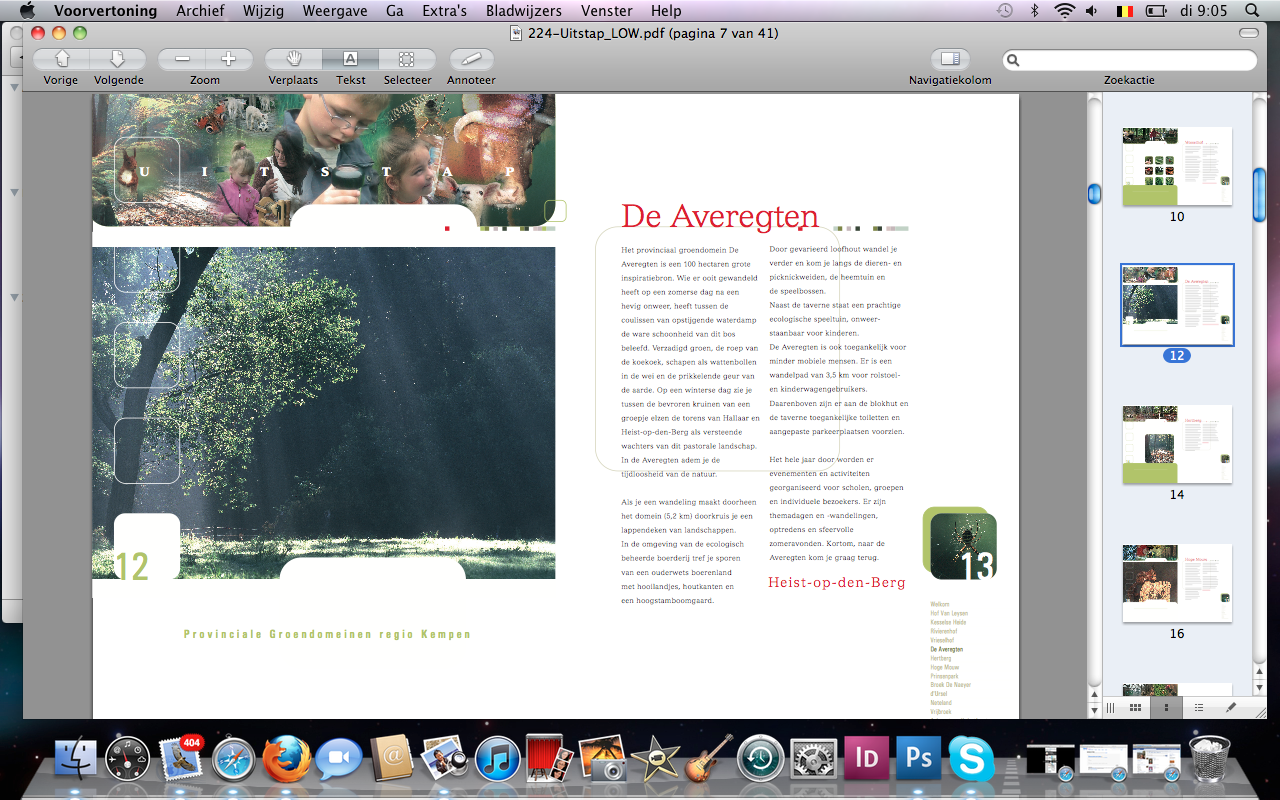Image resolution: width=1280 pixels, height=800 pixels.
Task: Open Time Machine status menu
Action: 1005,11
